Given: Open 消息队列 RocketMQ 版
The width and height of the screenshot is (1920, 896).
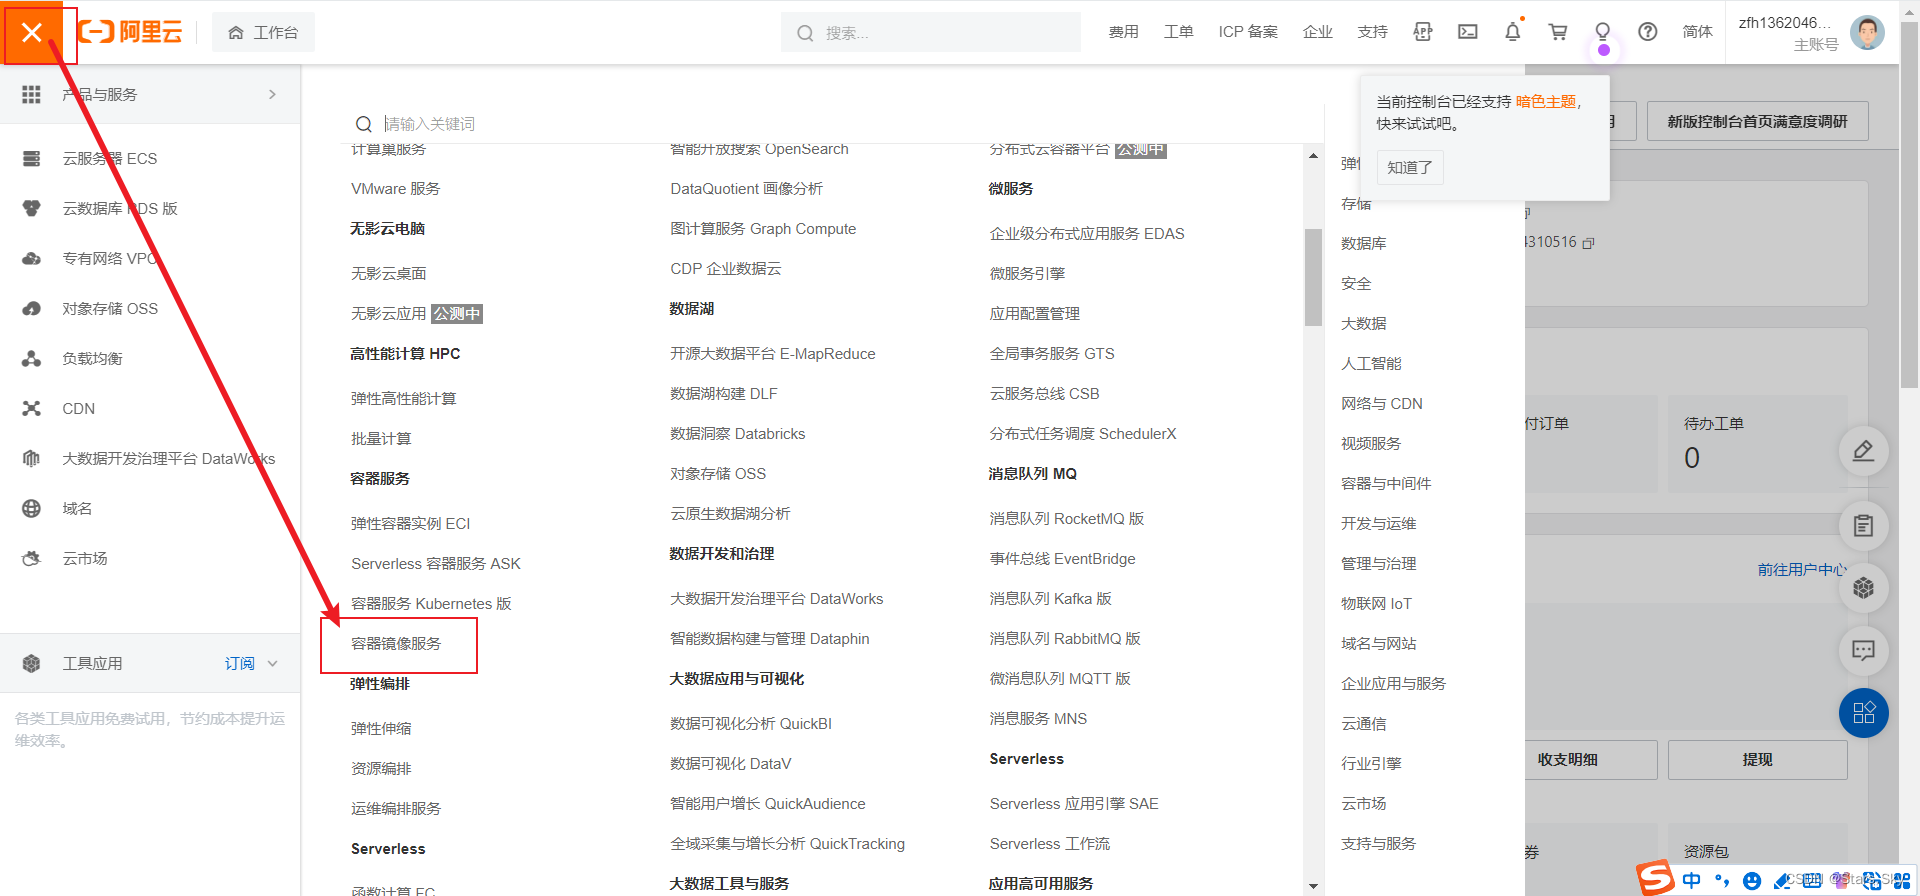Looking at the screenshot, I should [1067, 518].
